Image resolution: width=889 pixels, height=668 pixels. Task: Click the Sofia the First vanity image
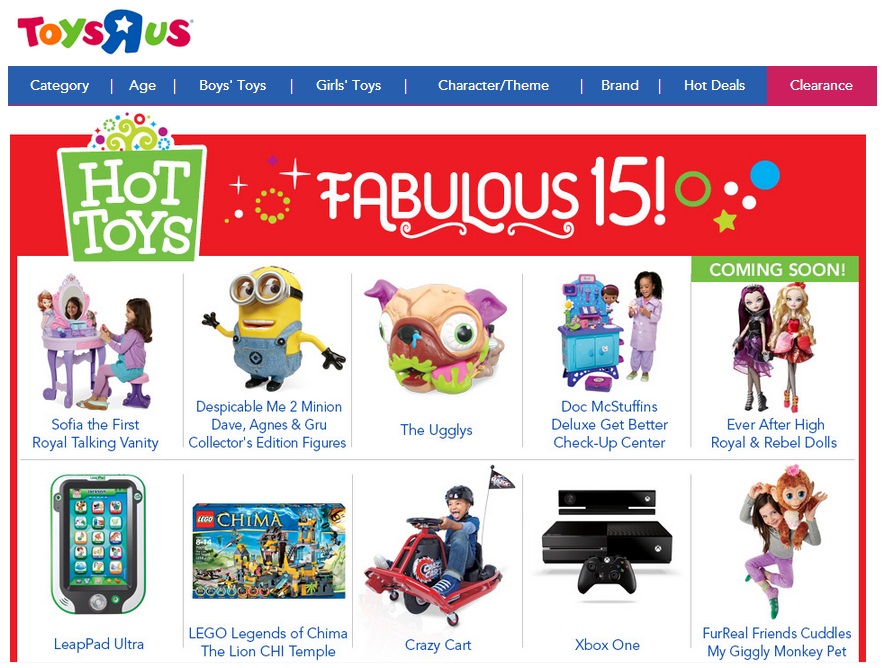(x=95, y=341)
